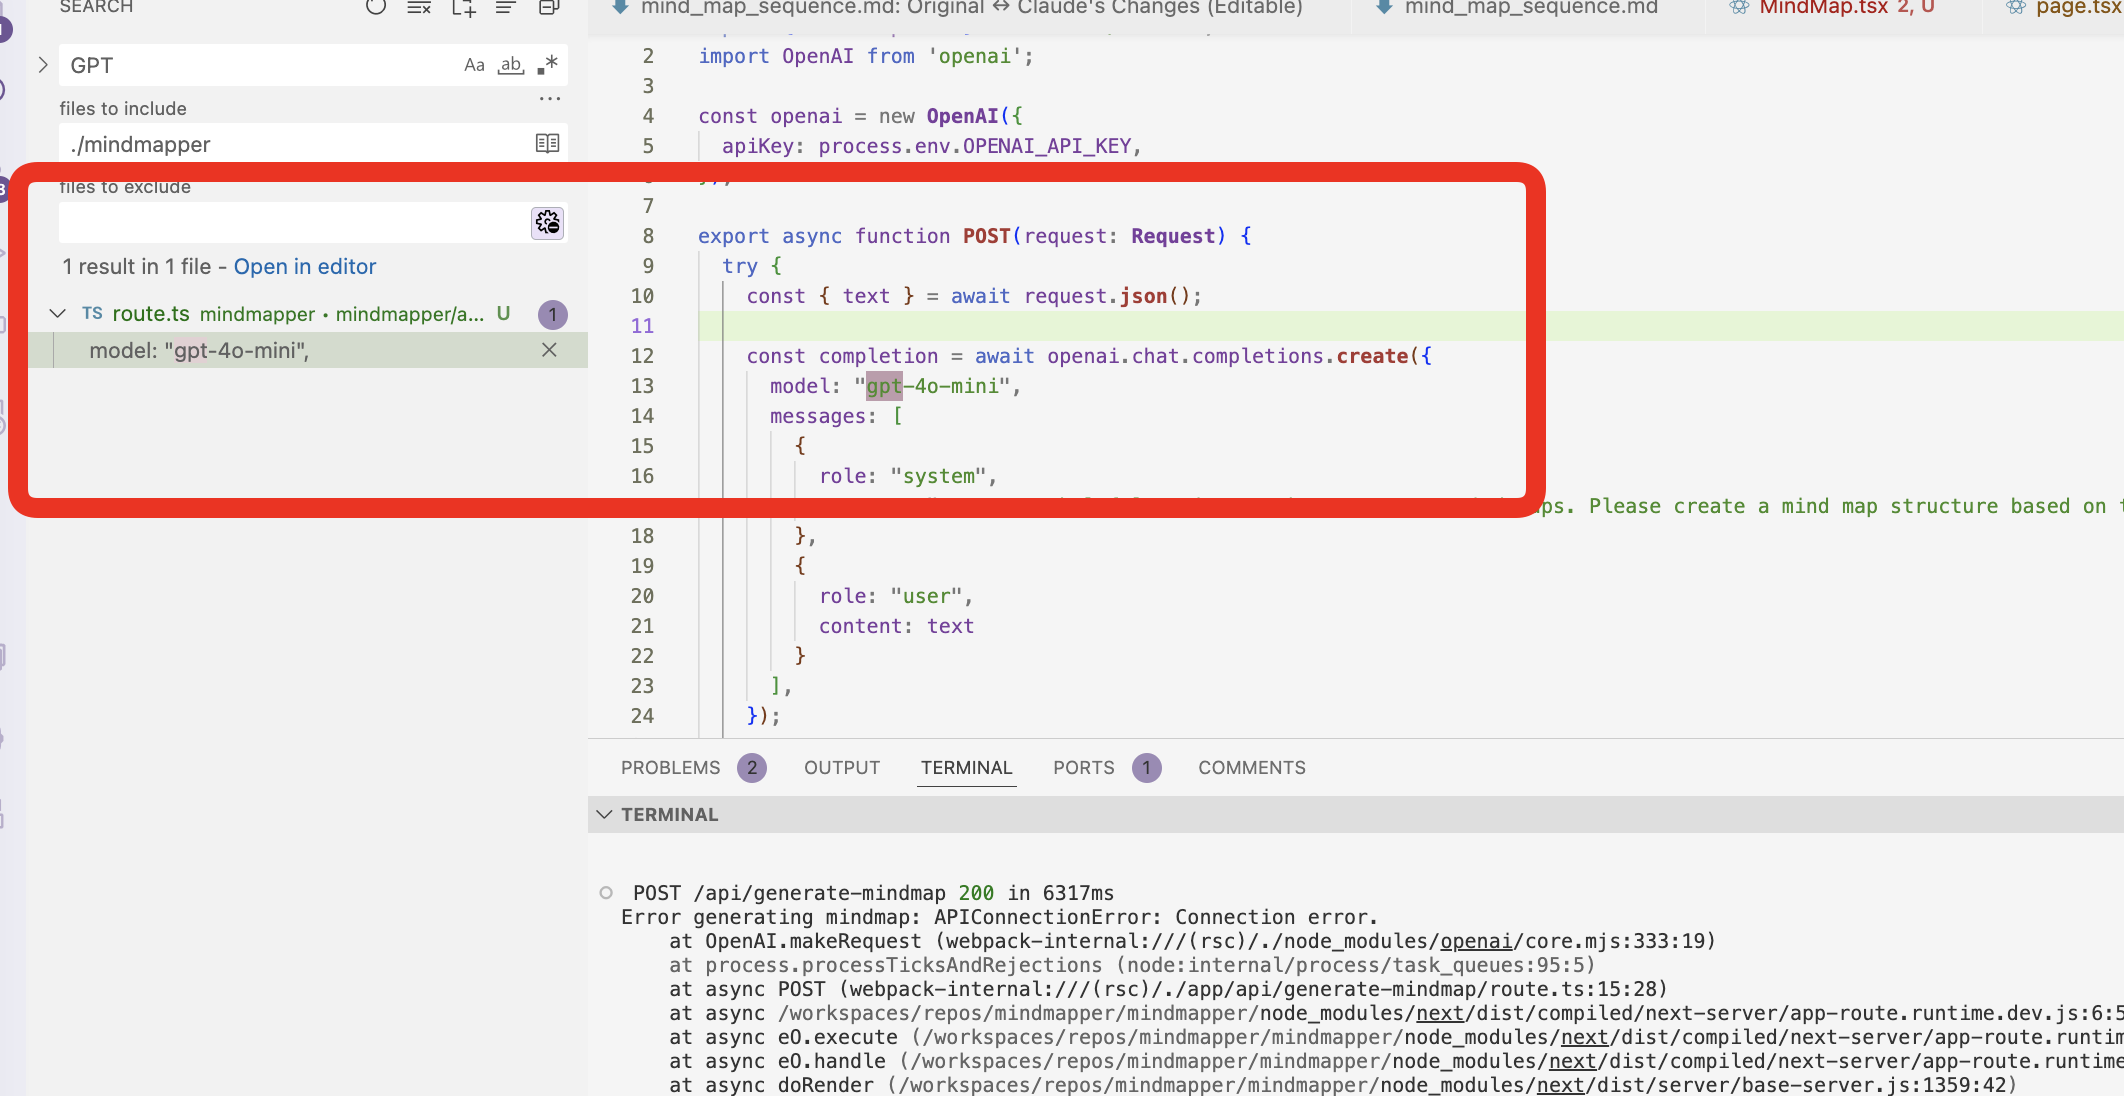This screenshot has width=2124, height=1096.
Task: Open the MindMap.tsx editor tab
Action: point(1822,8)
